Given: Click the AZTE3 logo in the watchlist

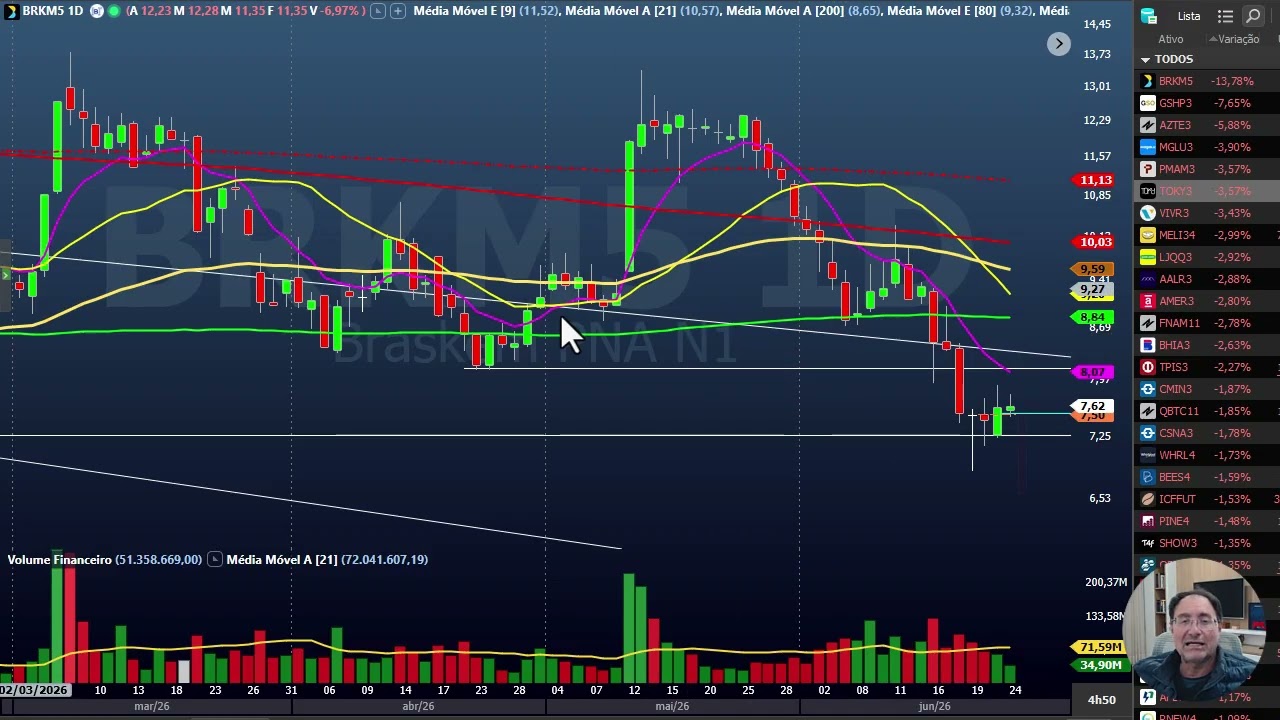Looking at the screenshot, I should pos(1148,125).
